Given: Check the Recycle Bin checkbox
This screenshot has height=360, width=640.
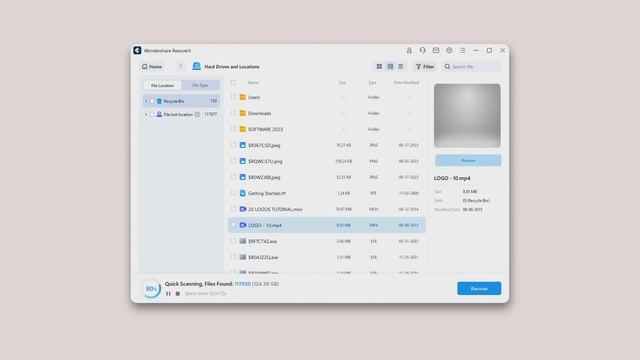Looking at the screenshot, I should (152, 101).
